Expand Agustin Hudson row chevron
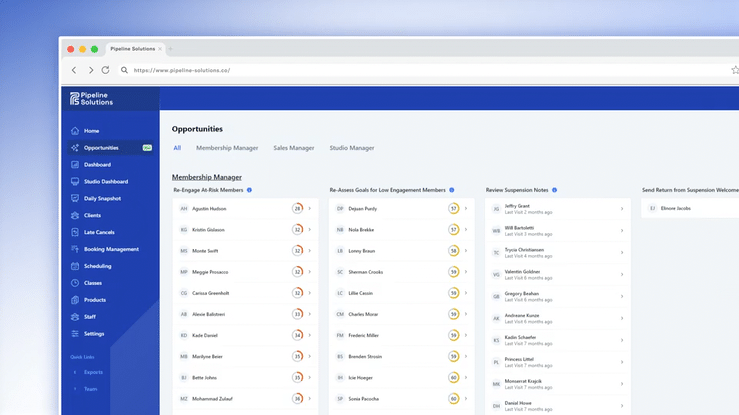The width and height of the screenshot is (739, 415). [x=310, y=209]
